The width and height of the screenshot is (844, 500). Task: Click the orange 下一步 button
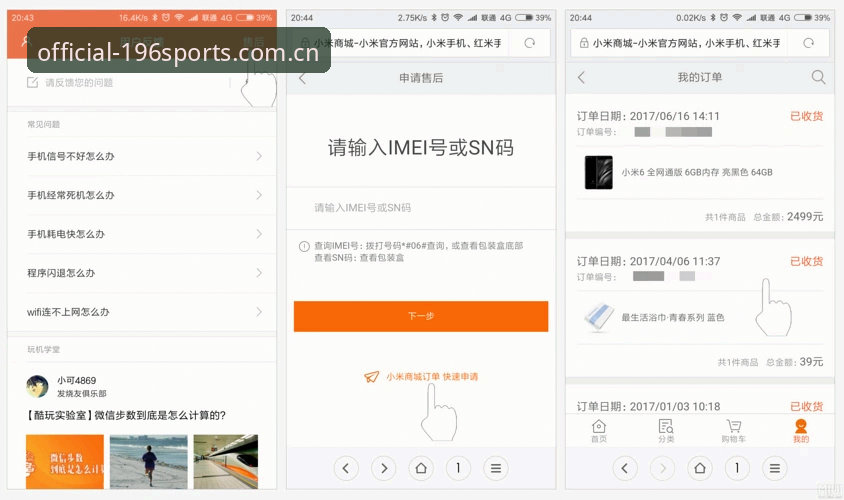pyautogui.click(x=421, y=316)
